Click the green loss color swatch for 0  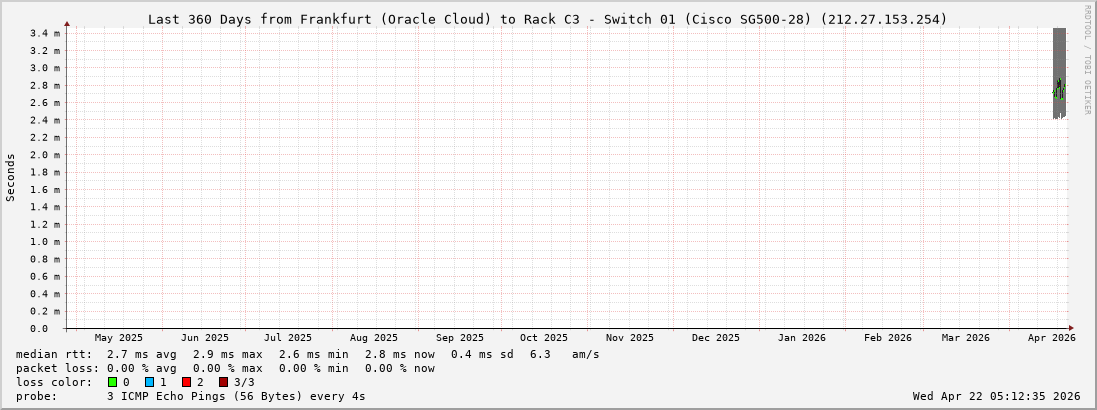pos(112,382)
